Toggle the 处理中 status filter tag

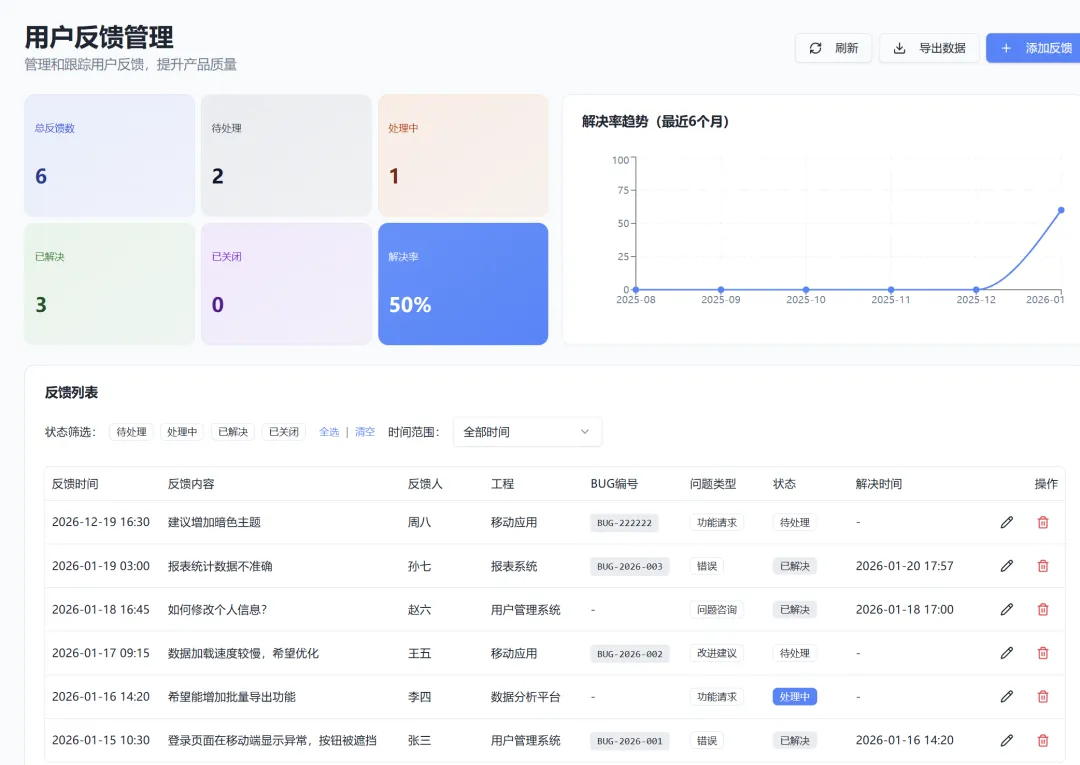click(x=182, y=432)
